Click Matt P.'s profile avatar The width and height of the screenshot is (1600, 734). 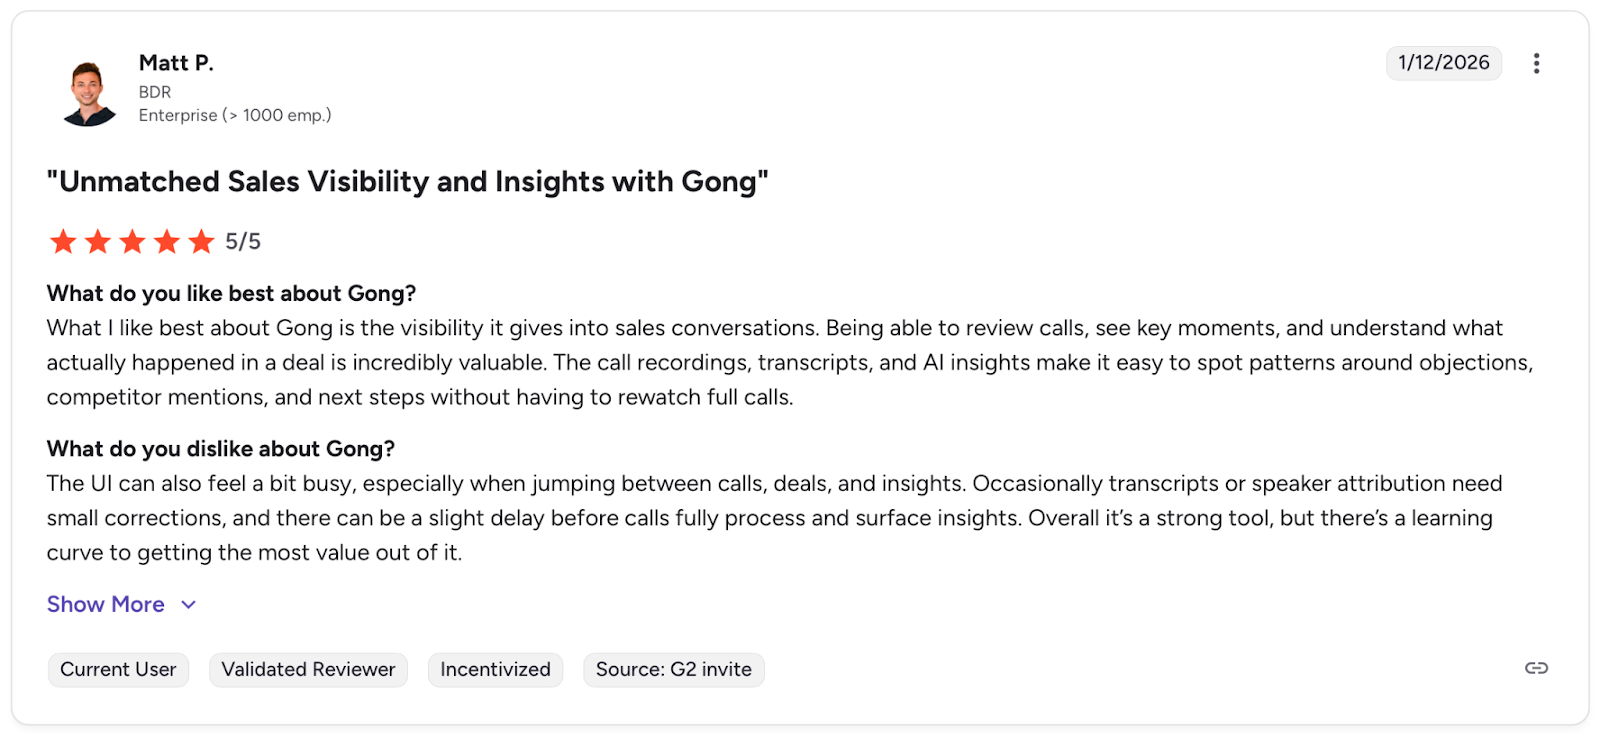(89, 93)
